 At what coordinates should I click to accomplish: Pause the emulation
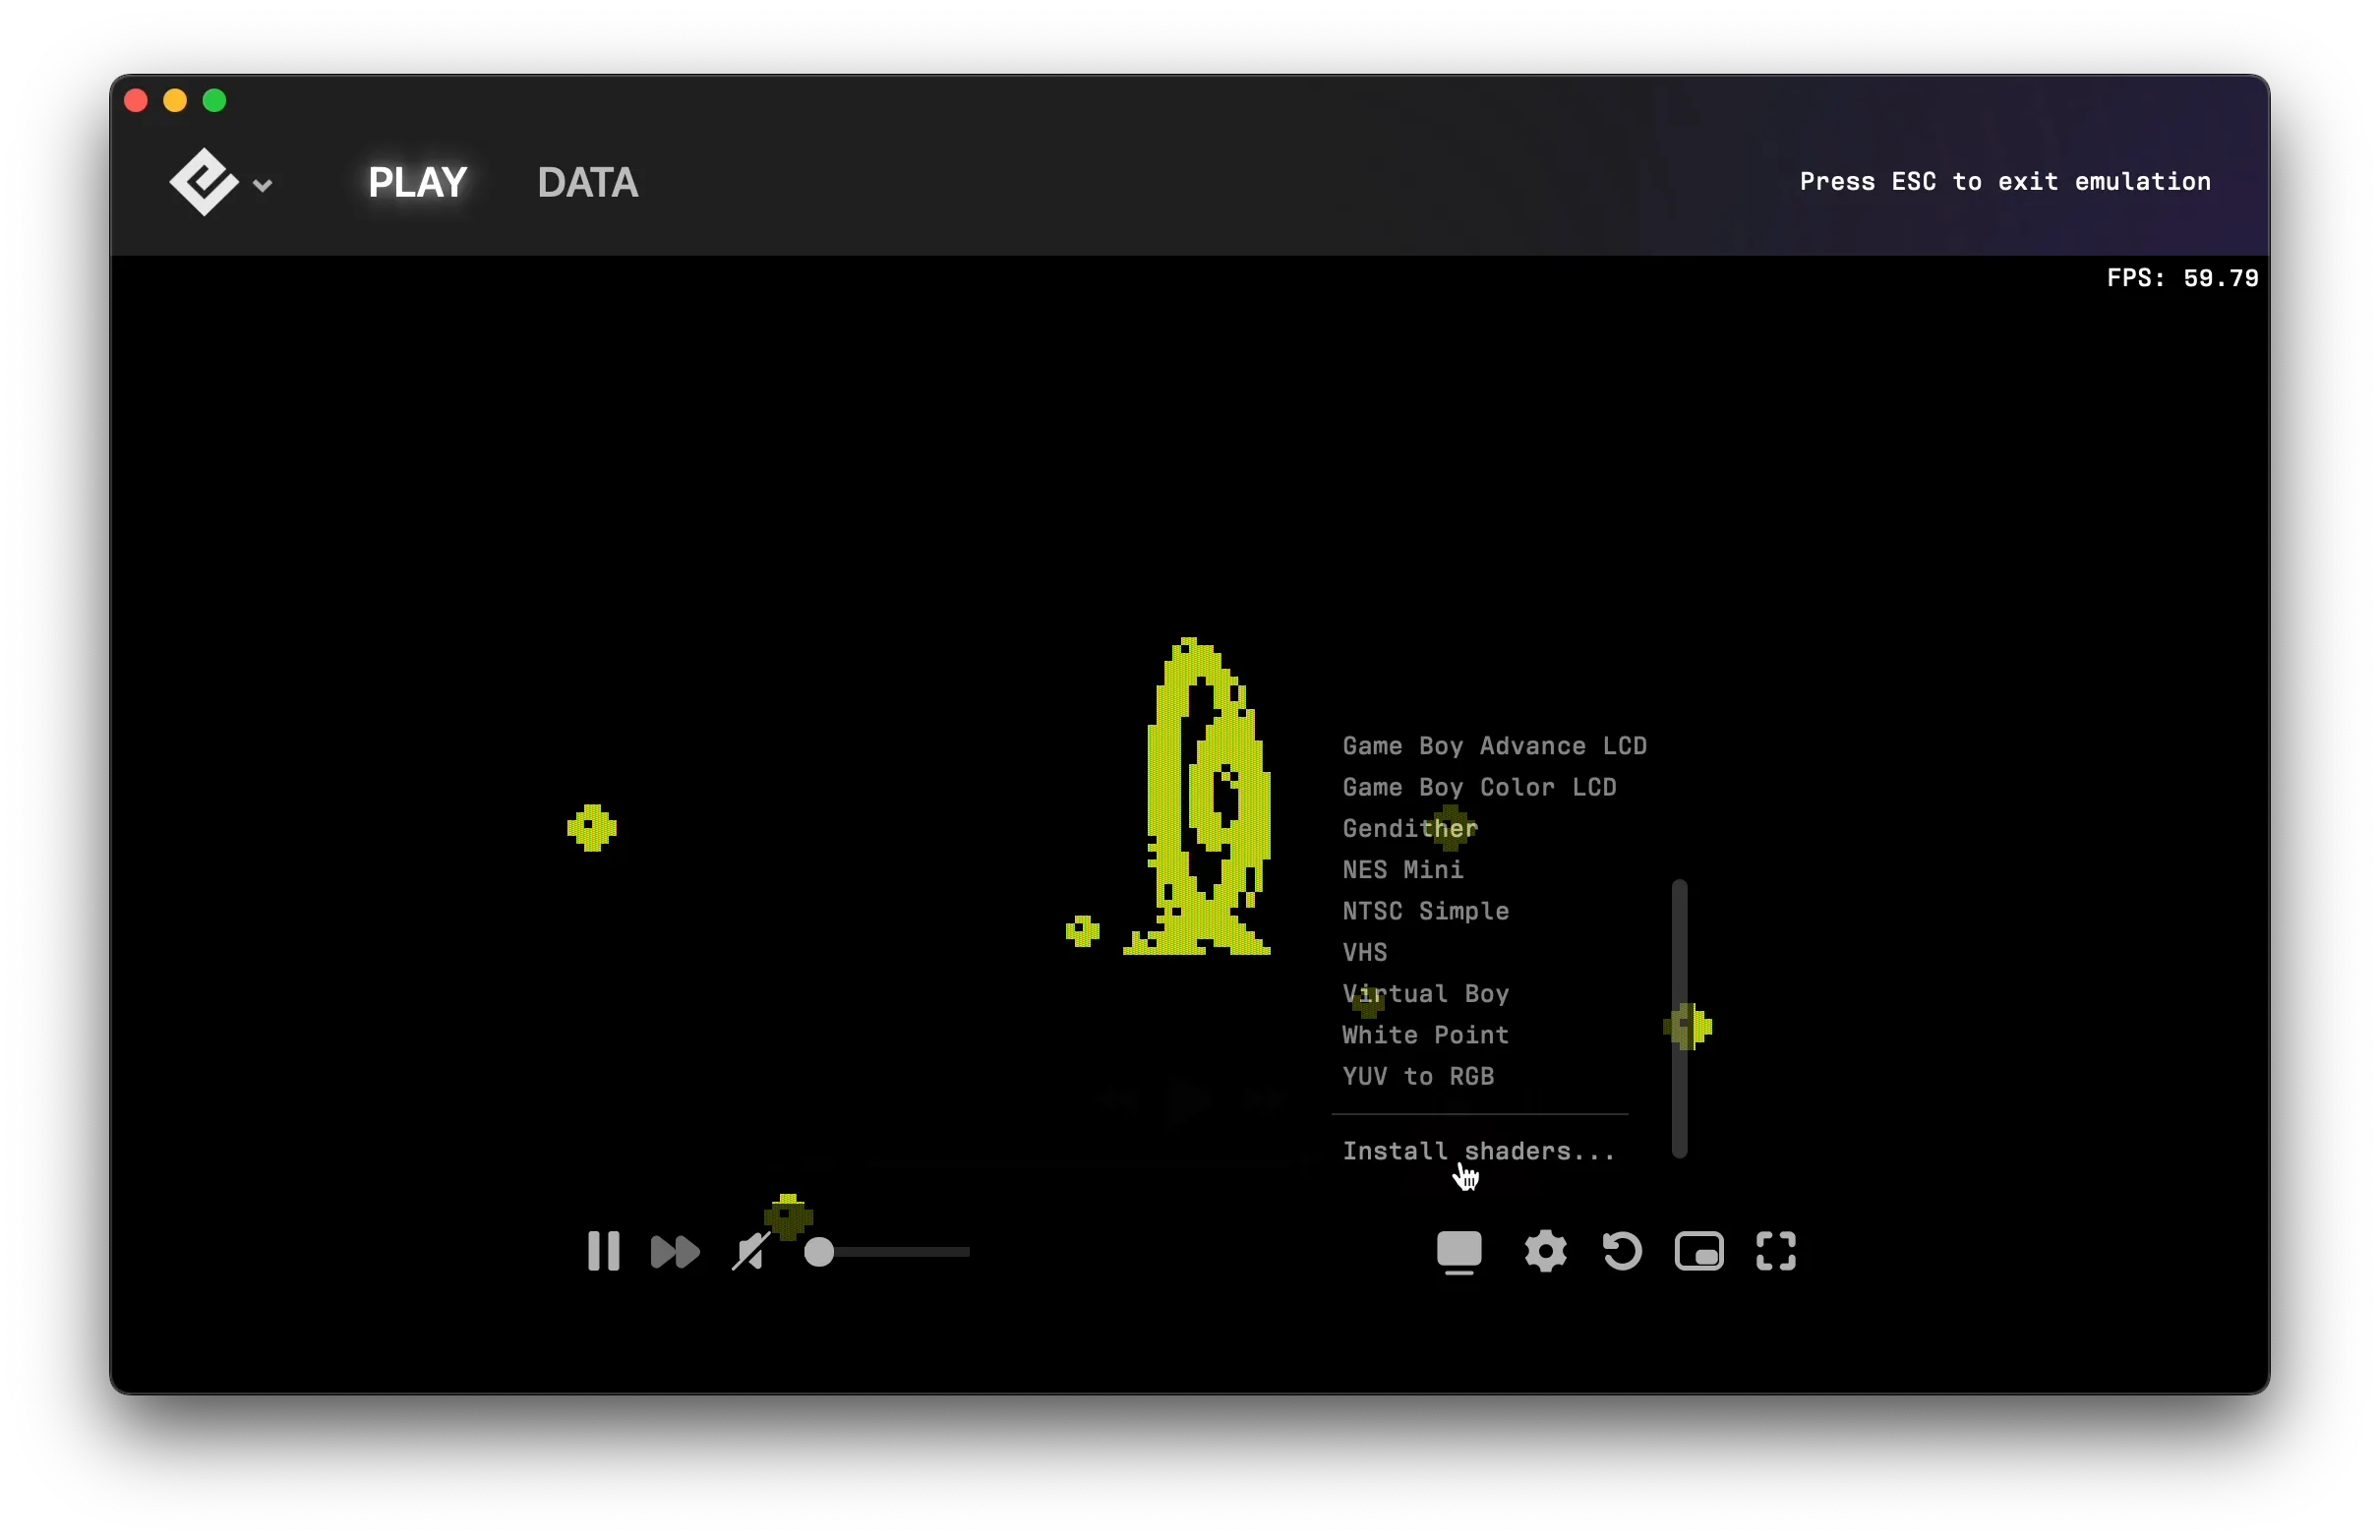(603, 1251)
